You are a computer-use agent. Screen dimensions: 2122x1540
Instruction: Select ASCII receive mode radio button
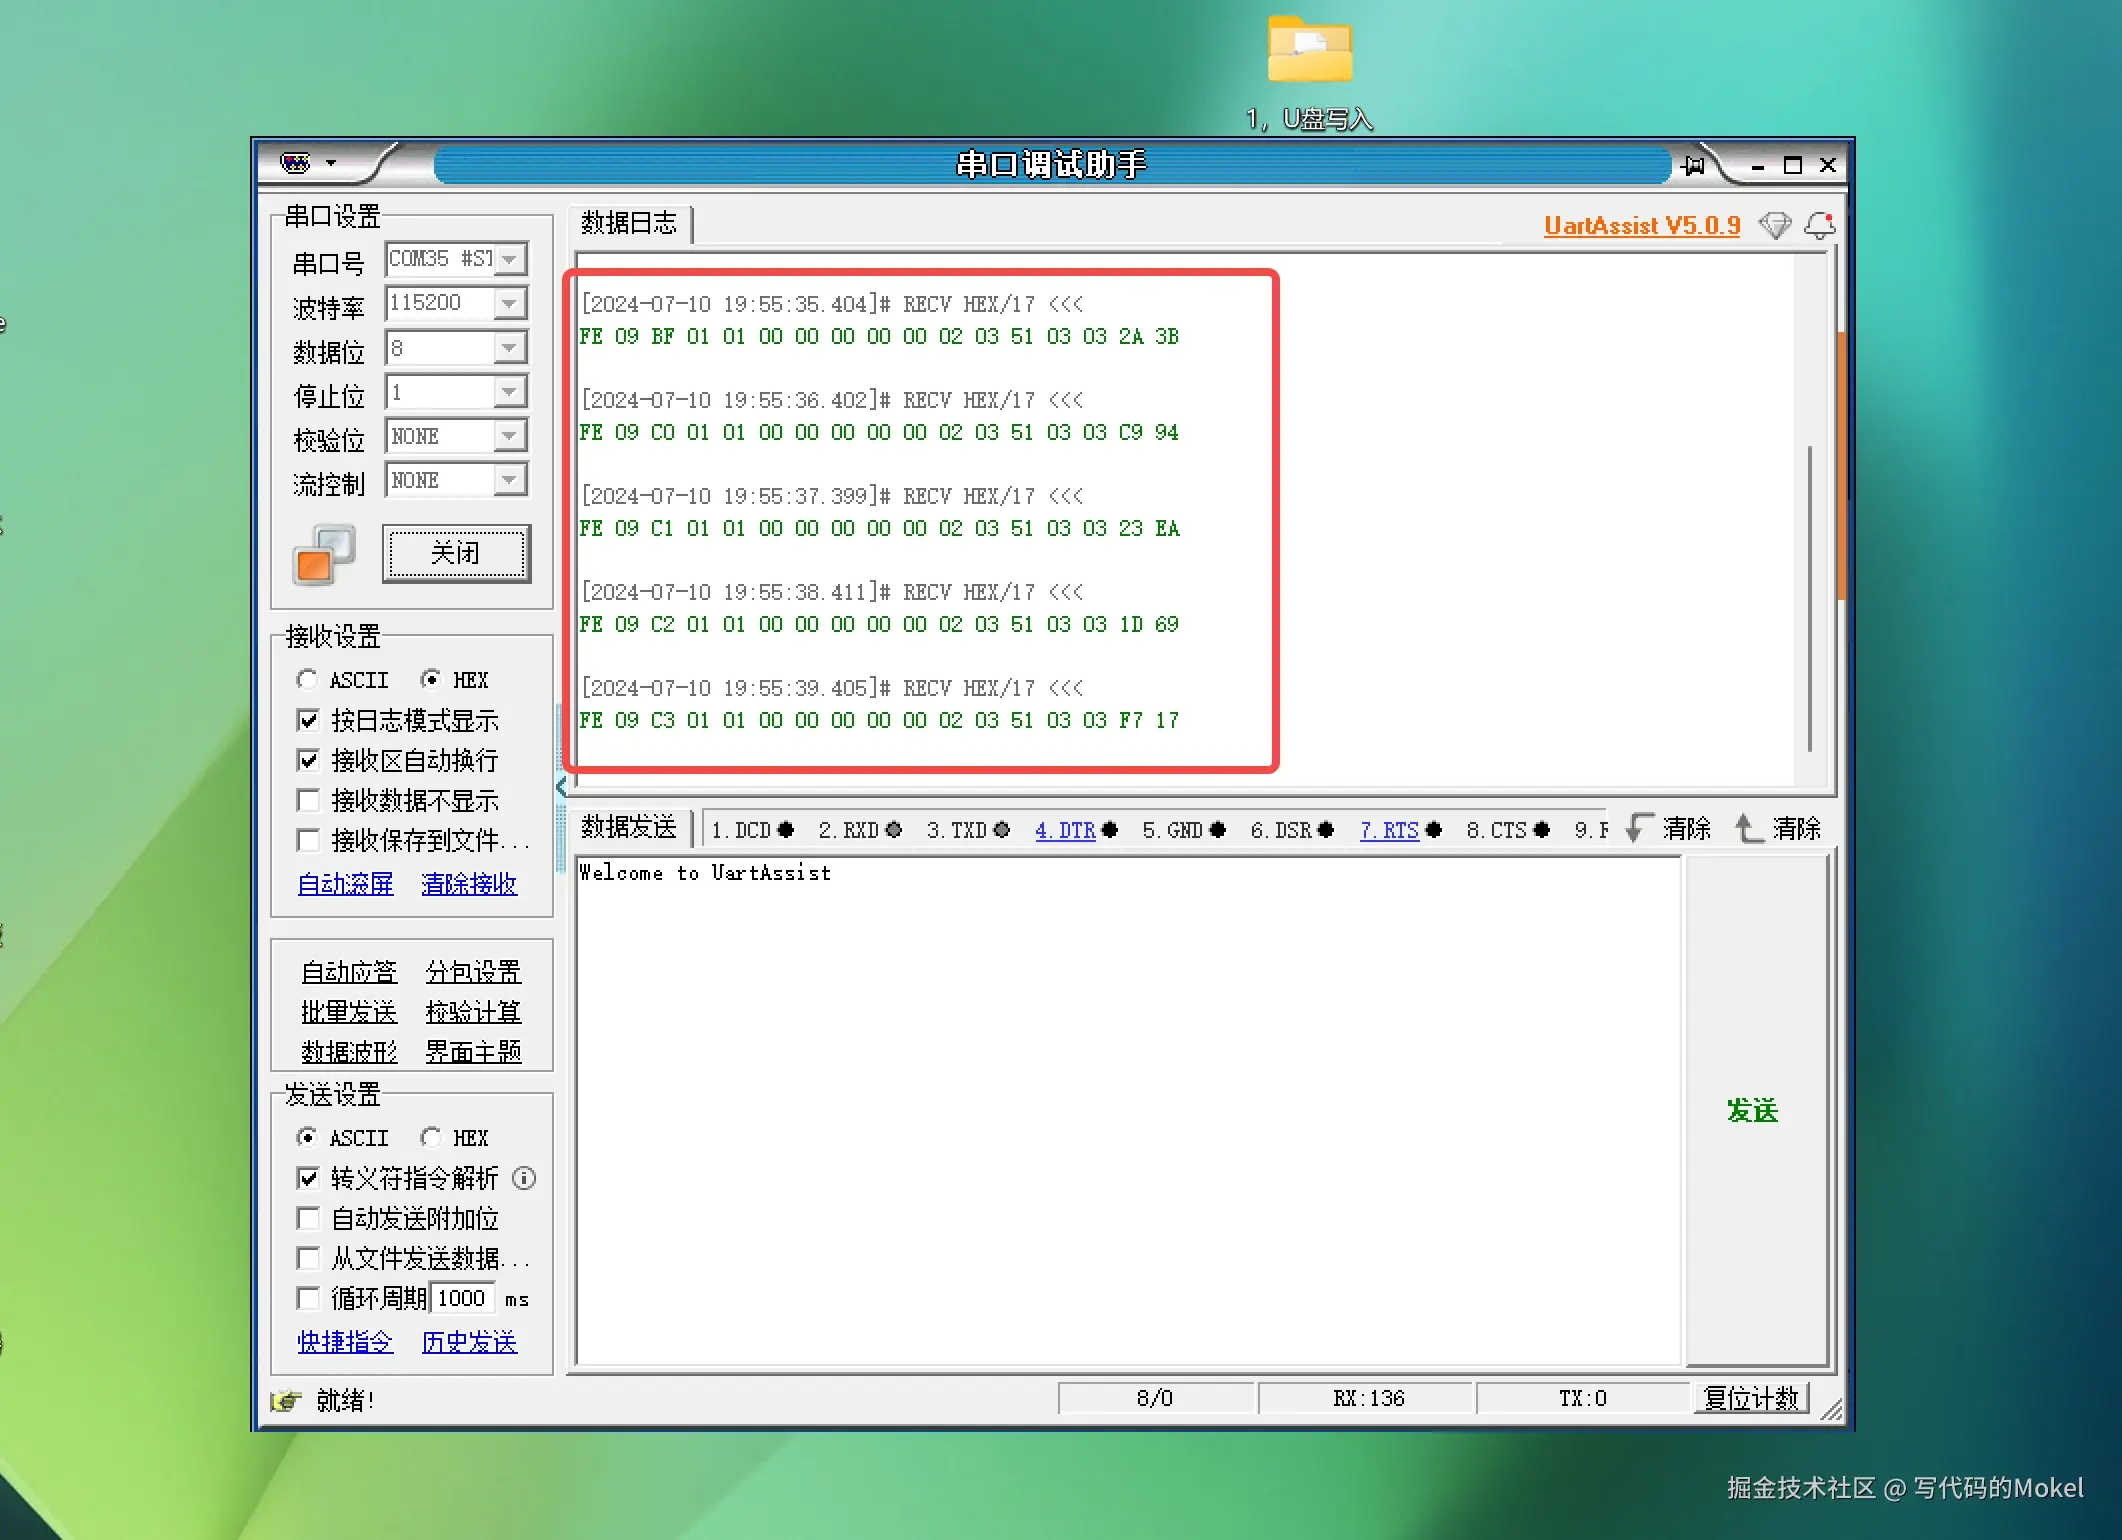pos(307,680)
